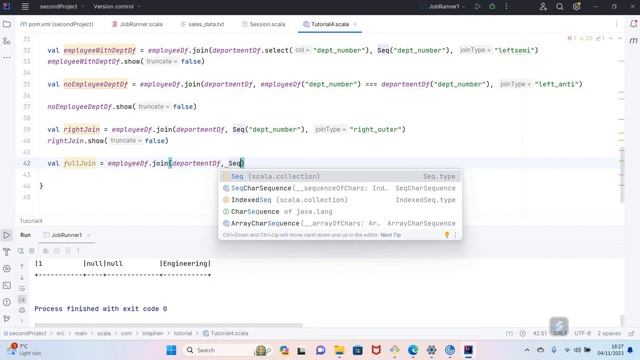
Task: Click scala breadcrumb in navigation bar
Action: [x=104, y=333]
